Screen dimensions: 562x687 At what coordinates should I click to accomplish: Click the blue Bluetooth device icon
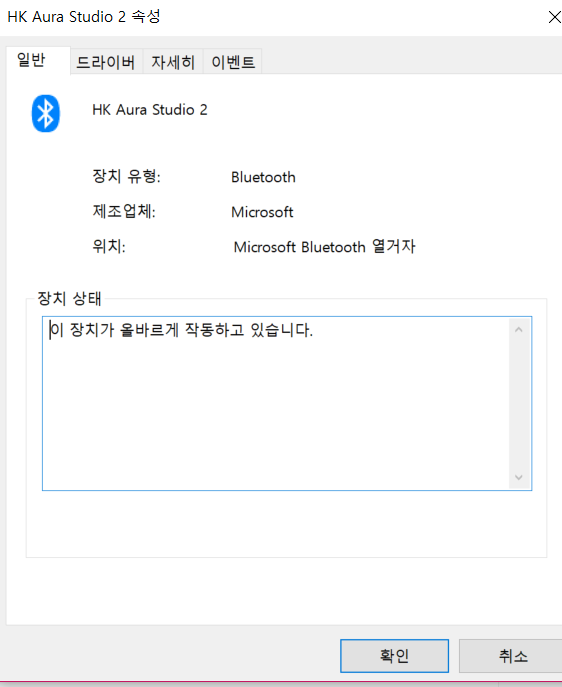click(46, 113)
